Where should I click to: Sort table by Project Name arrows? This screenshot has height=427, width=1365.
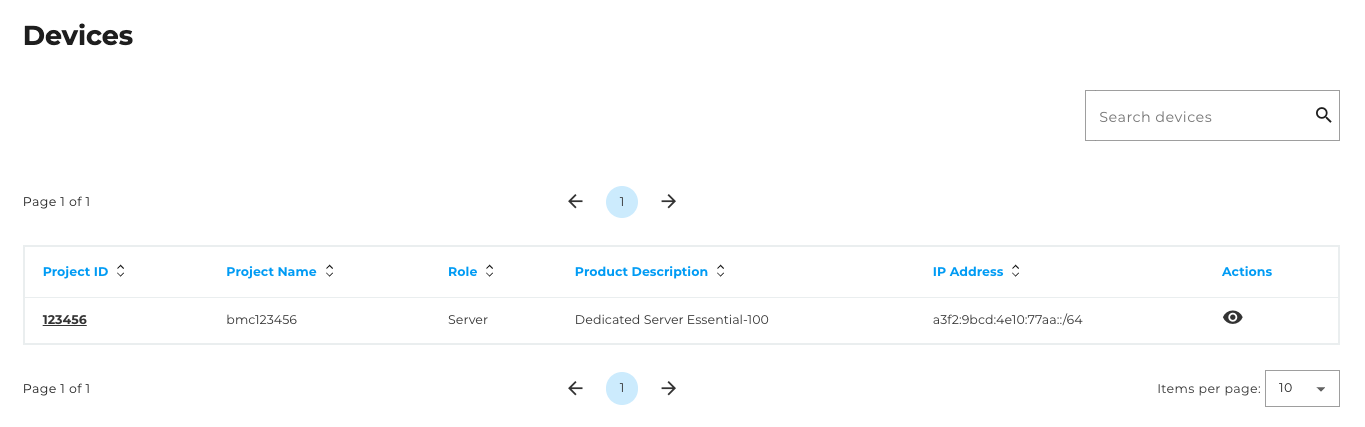pyautogui.click(x=330, y=271)
